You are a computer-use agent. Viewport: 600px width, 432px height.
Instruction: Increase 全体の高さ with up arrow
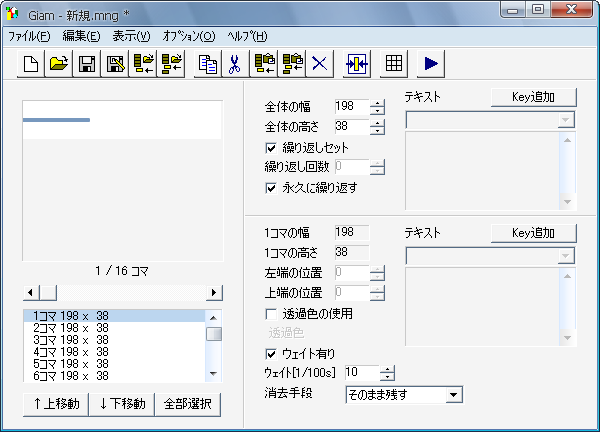coord(377,123)
